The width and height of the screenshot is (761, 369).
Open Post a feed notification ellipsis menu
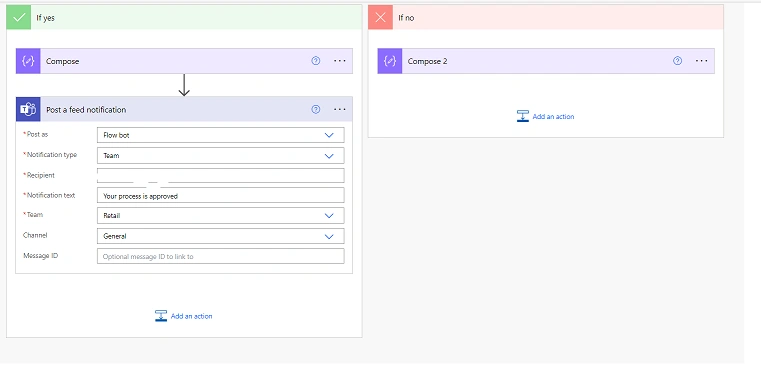tap(340, 109)
